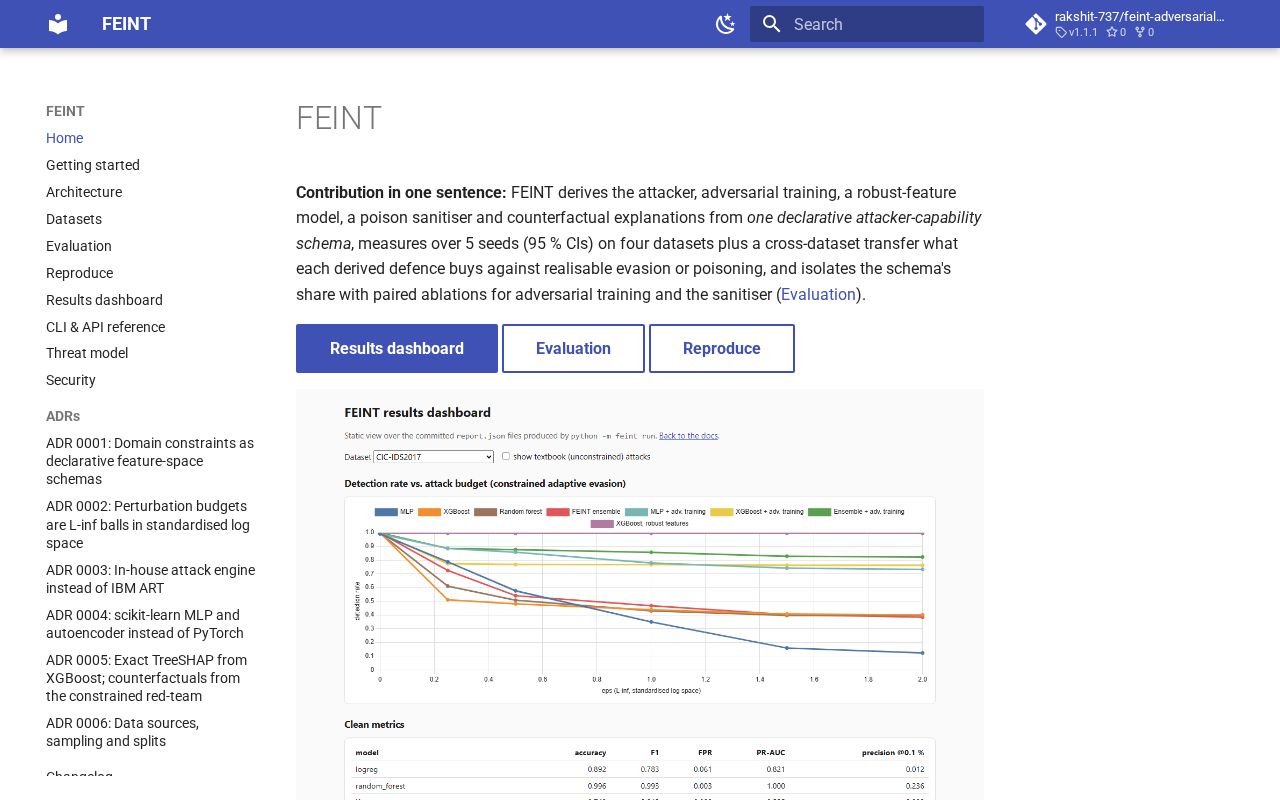Click the outlined Reproduce button
Image resolution: width=1280 pixels, height=800 pixels.
pyautogui.click(x=722, y=348)
